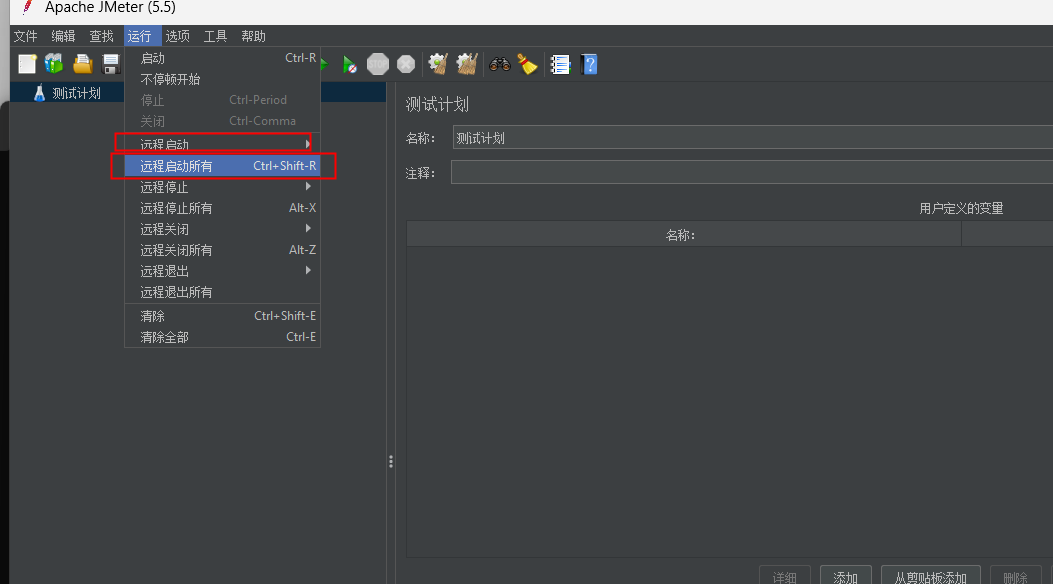Click the split-pane divider dots handle
The width and height of the screenshot is (1053, 584).
(391, 462)
